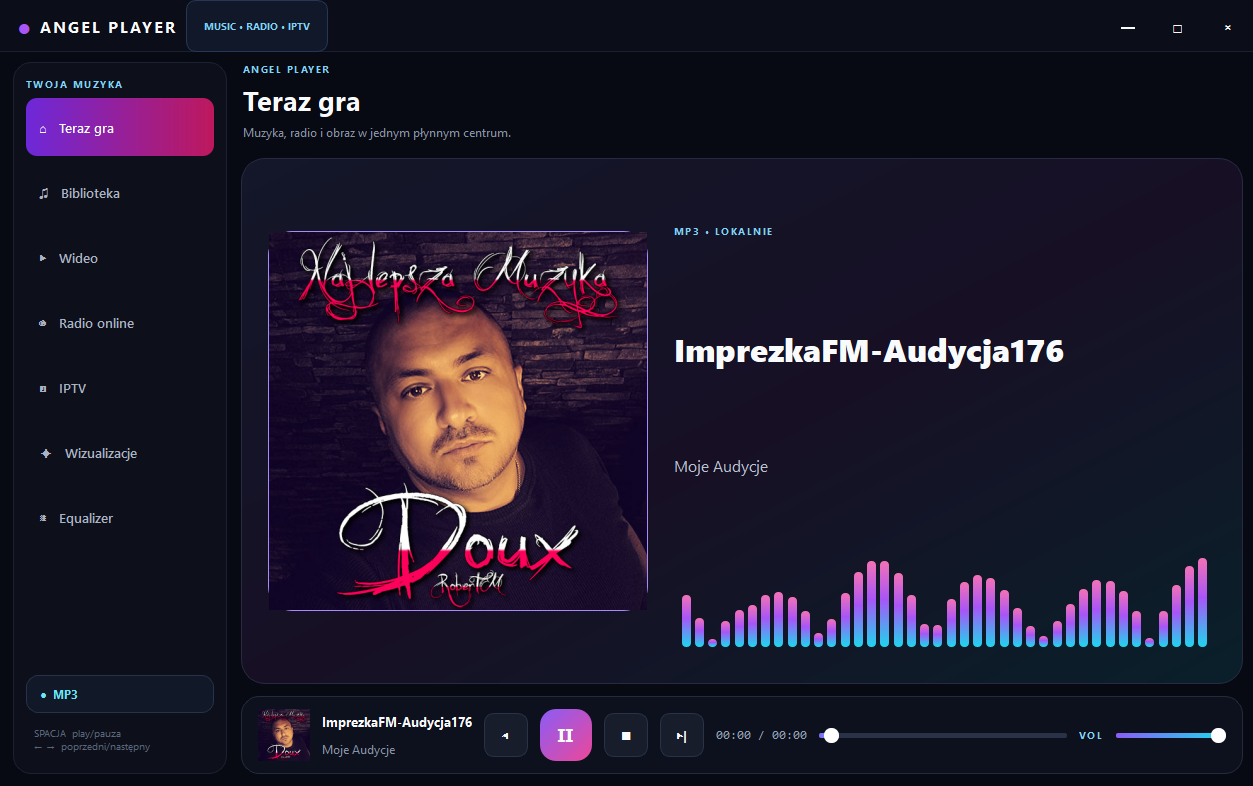Click the large Doux album cover art

(x=458, y=420)
